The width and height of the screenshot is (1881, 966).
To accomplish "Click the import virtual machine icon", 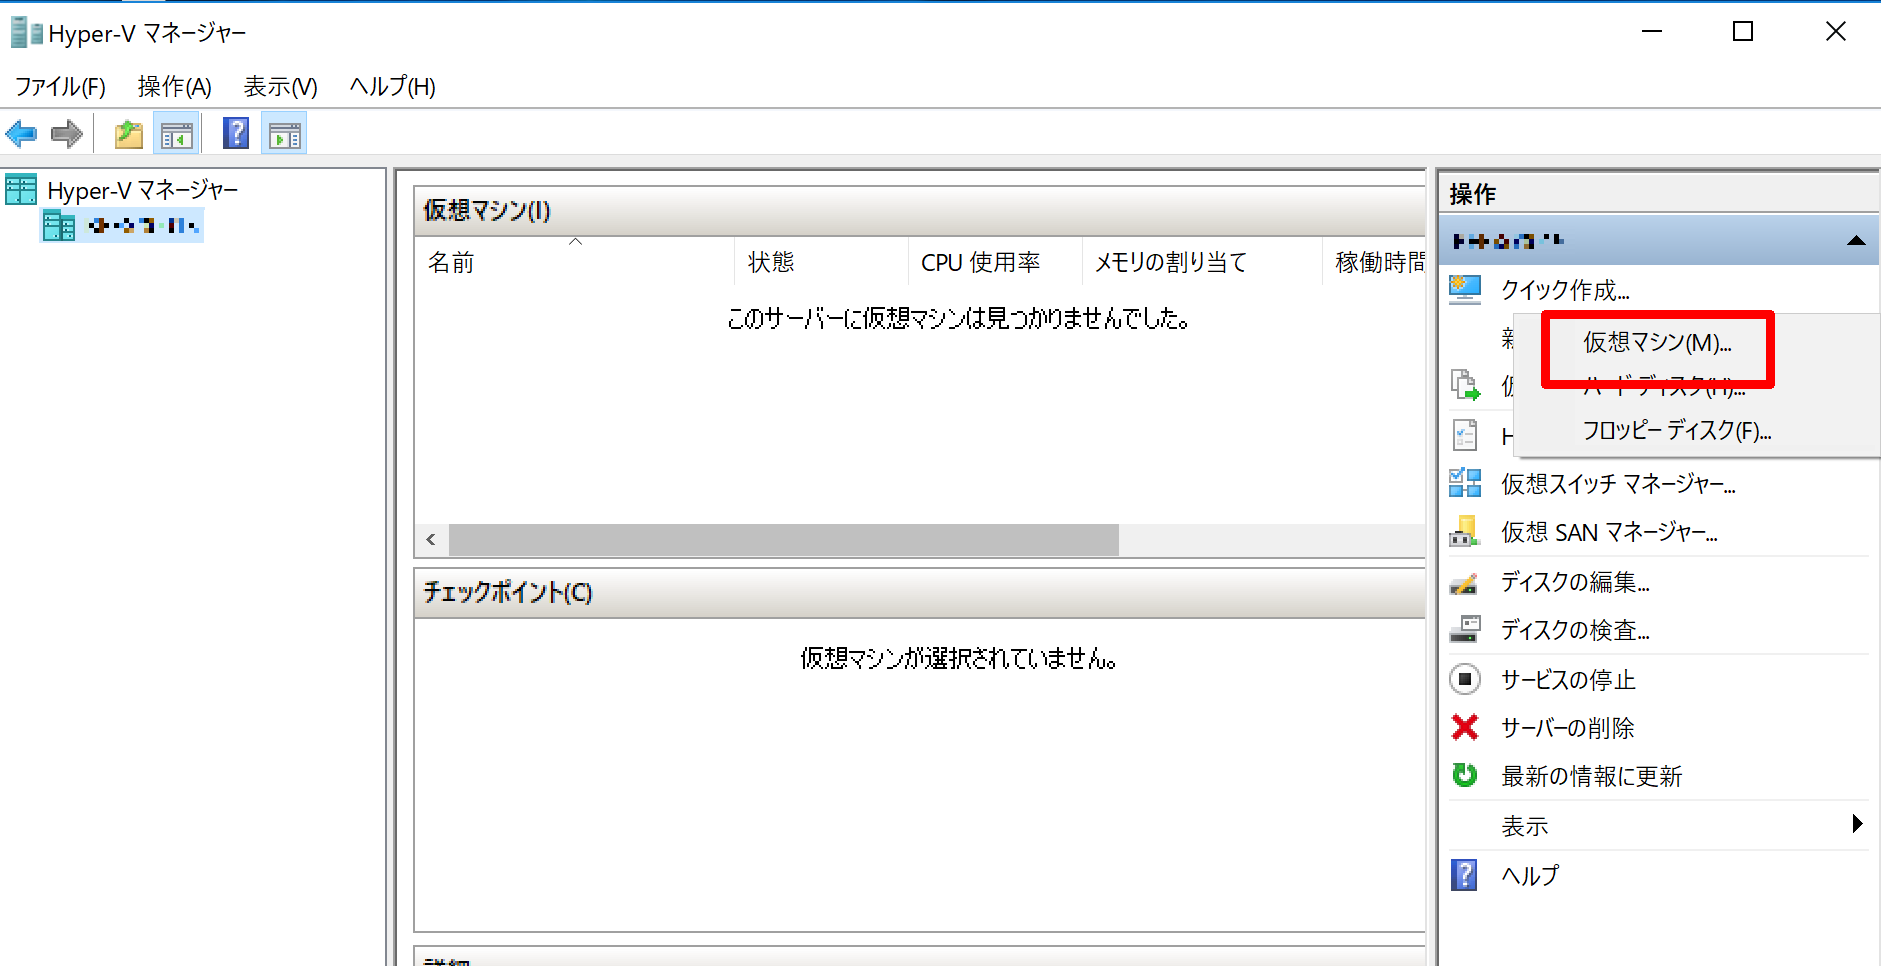I will coord(1465,384).
